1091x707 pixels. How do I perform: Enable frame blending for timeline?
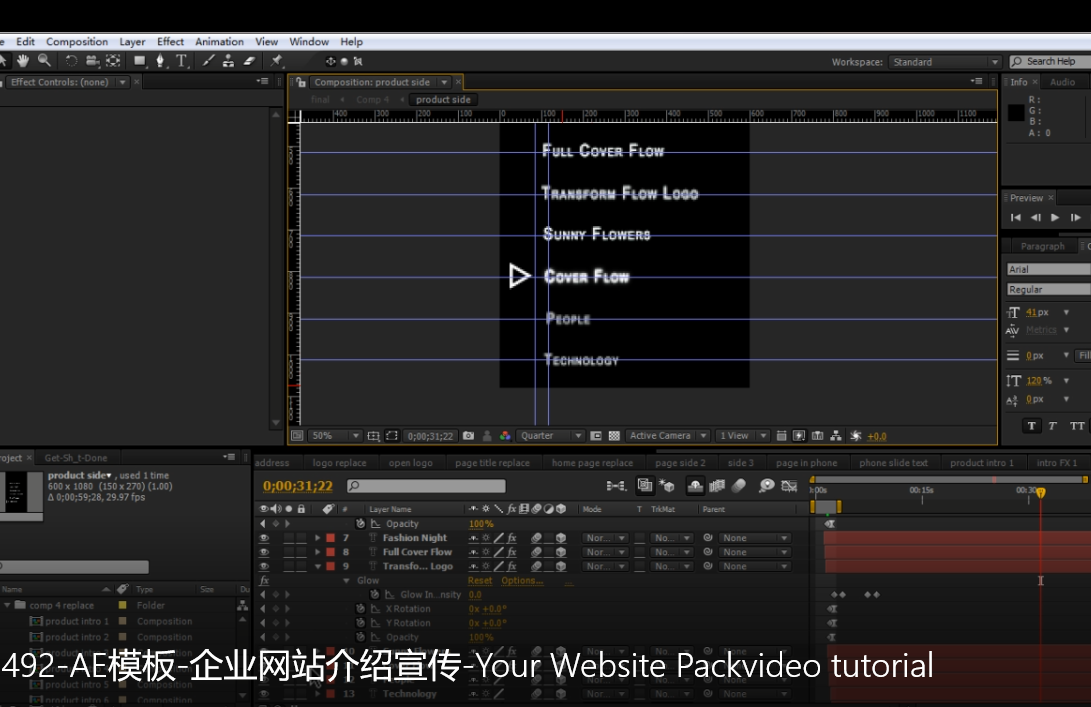pyautogui.click(x=717, y=486)
